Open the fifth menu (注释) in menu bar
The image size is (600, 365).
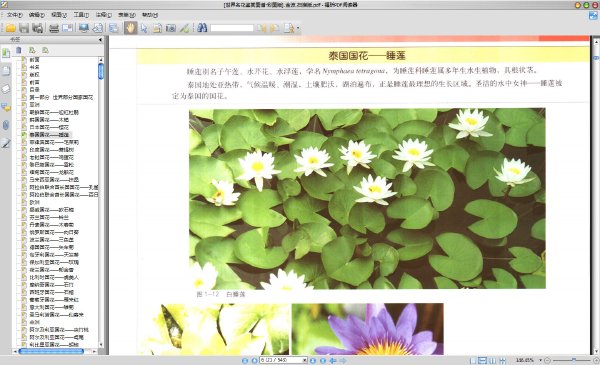(104, 15)
